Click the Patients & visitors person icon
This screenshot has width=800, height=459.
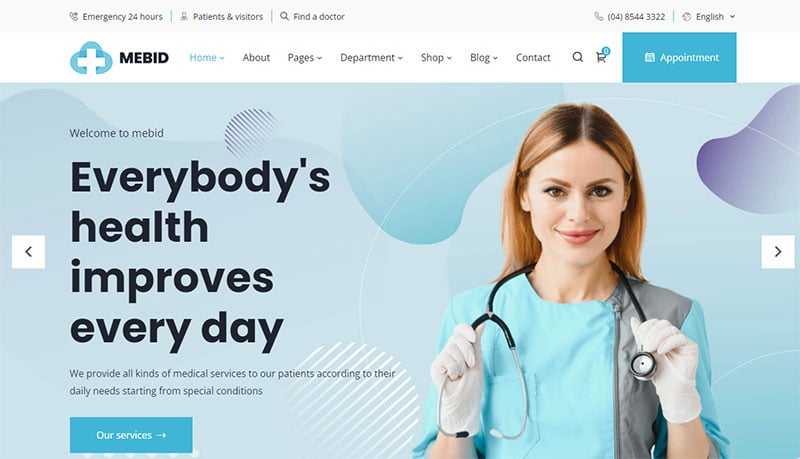click(184, 16)
